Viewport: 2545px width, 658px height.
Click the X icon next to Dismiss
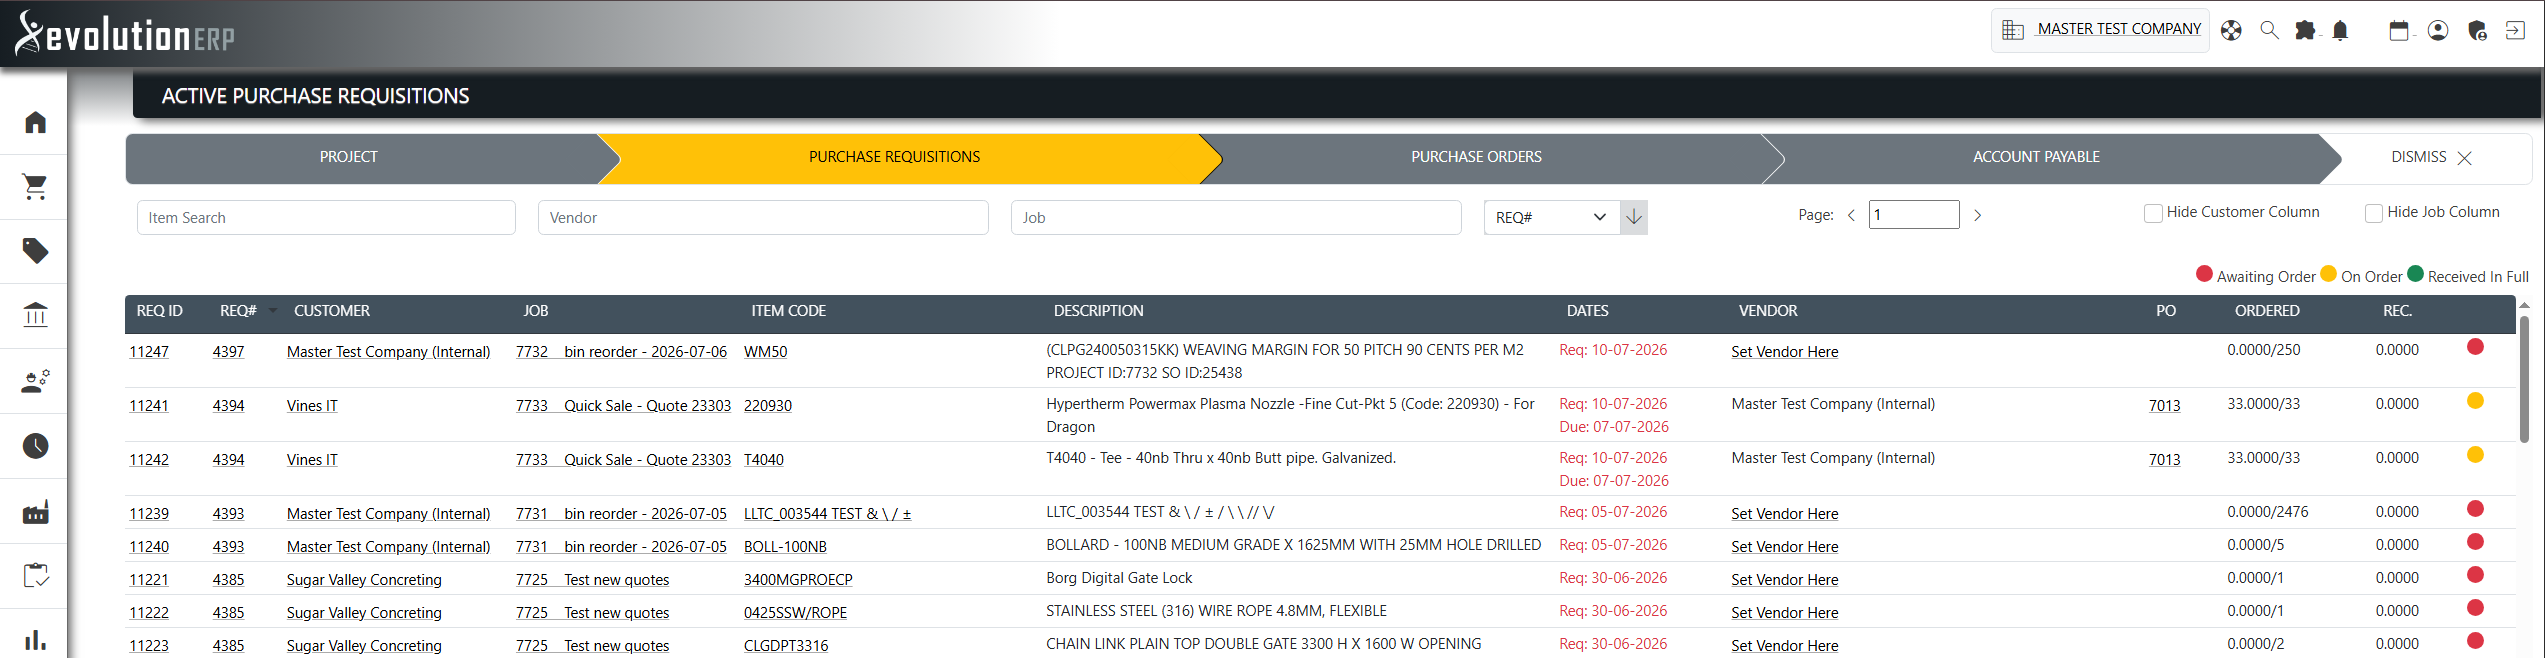2464,158
